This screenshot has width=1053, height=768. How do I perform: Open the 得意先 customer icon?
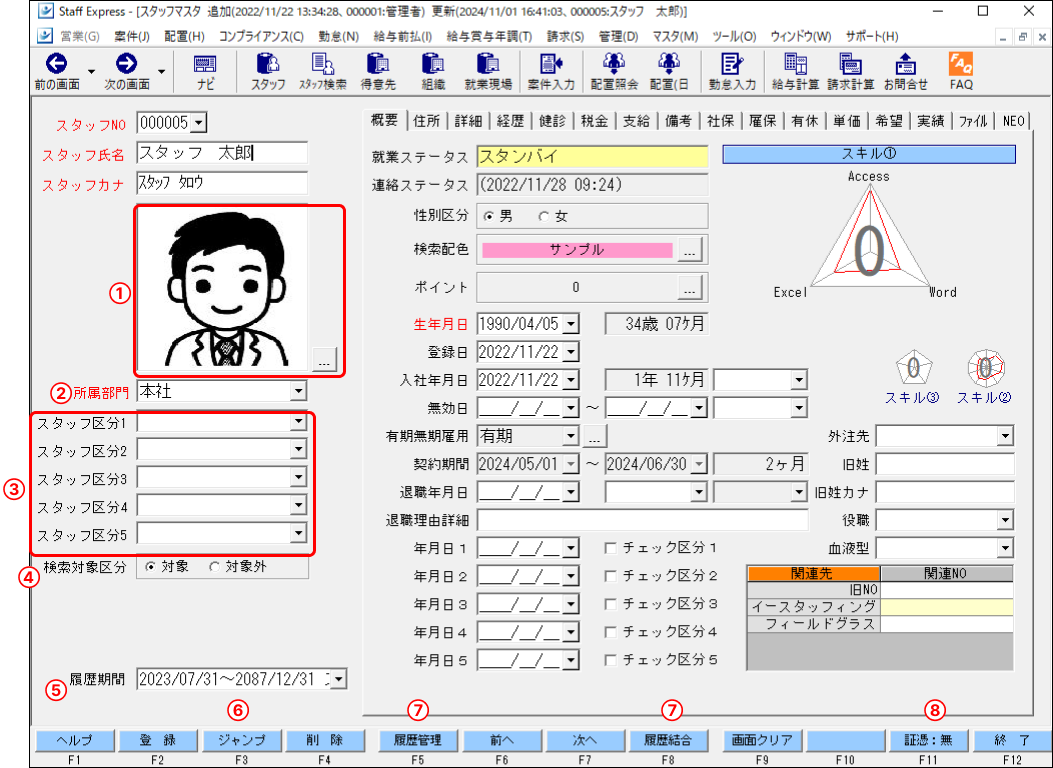[x=378, y=64]
